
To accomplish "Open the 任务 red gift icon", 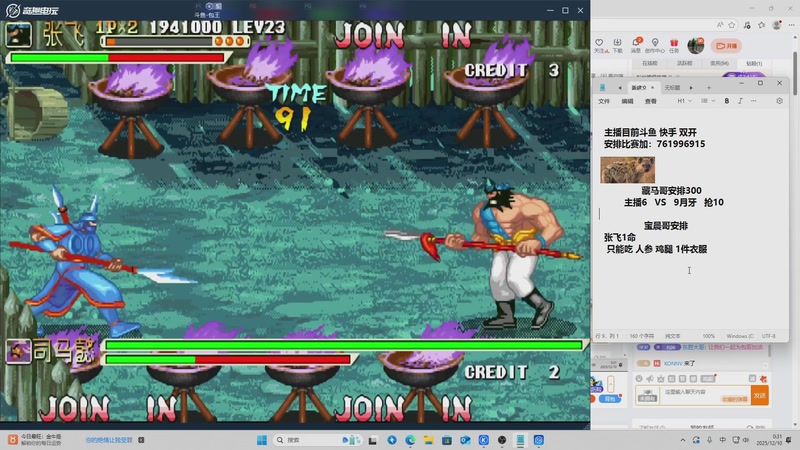I will [x=674, y=45].
